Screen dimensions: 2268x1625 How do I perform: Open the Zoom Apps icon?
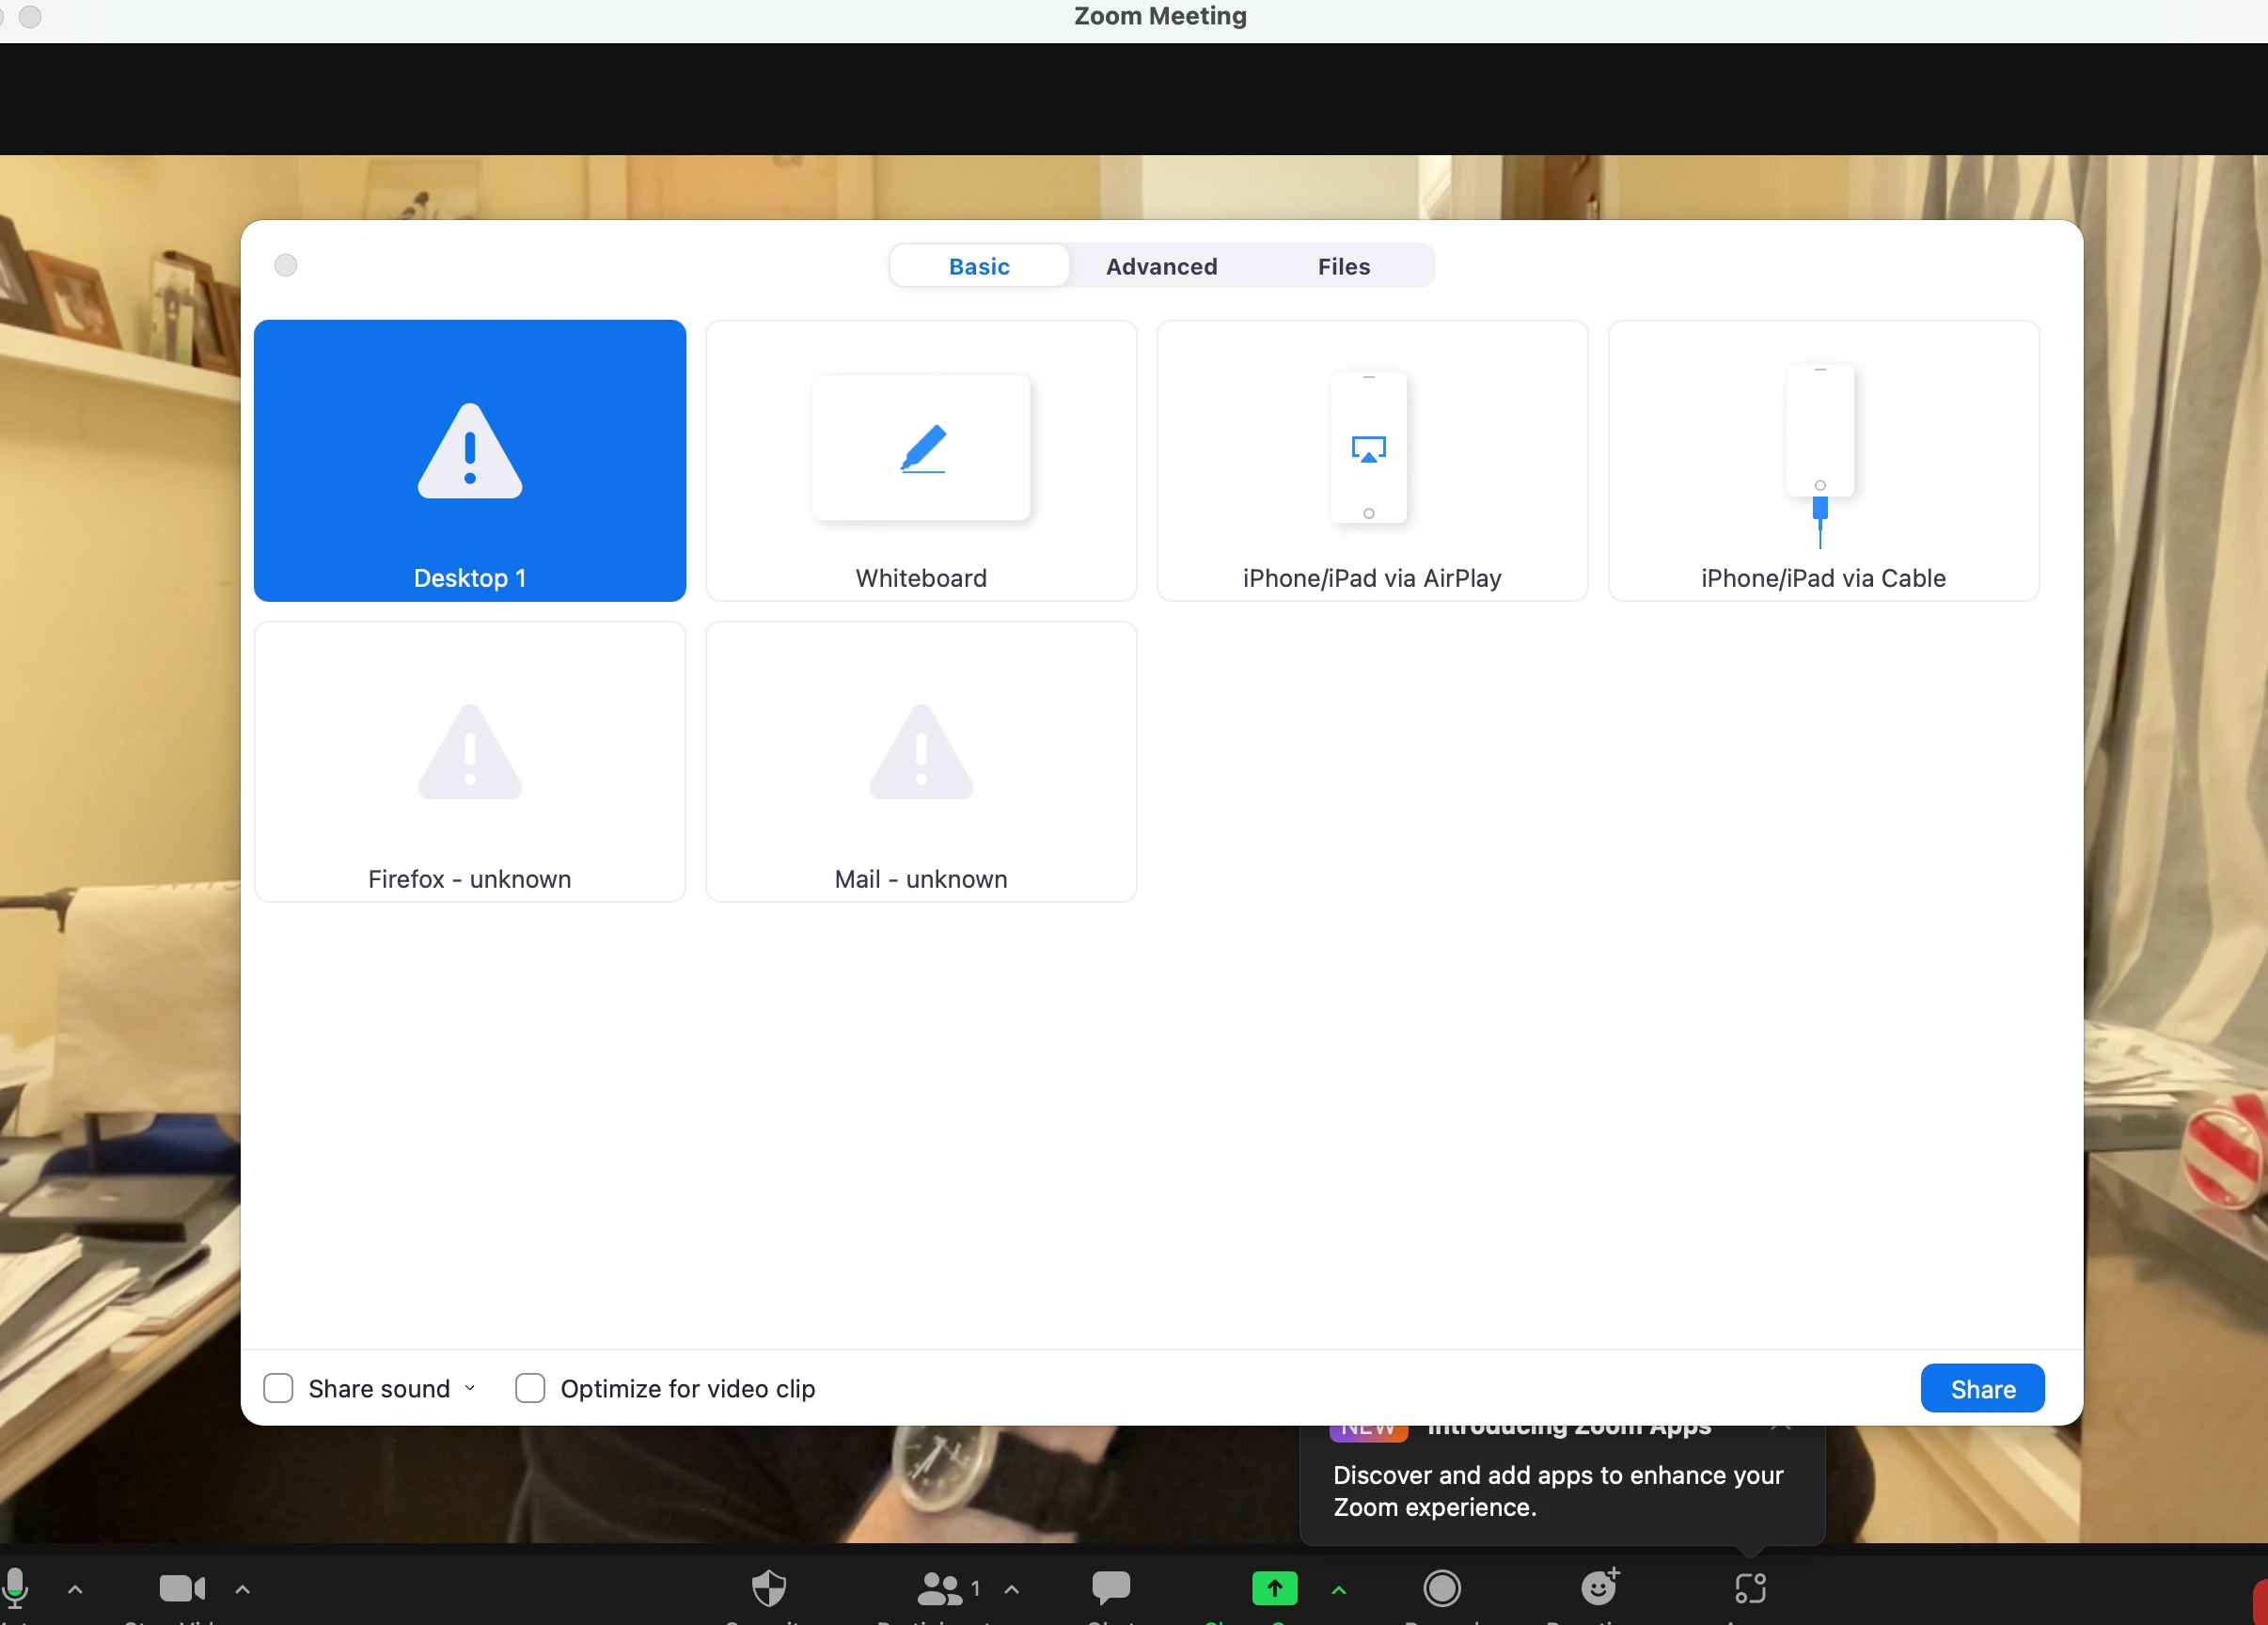[x=1750, y=1588]
